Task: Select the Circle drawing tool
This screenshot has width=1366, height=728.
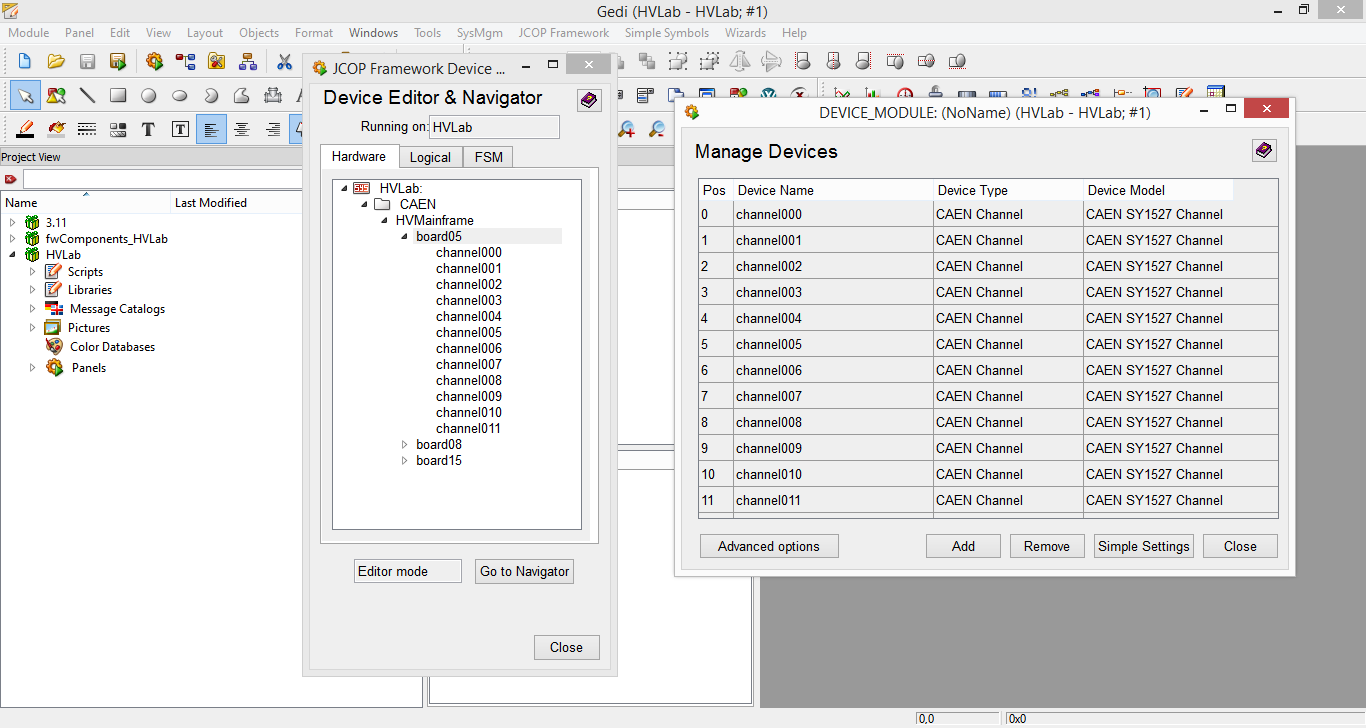Action: 149,96
